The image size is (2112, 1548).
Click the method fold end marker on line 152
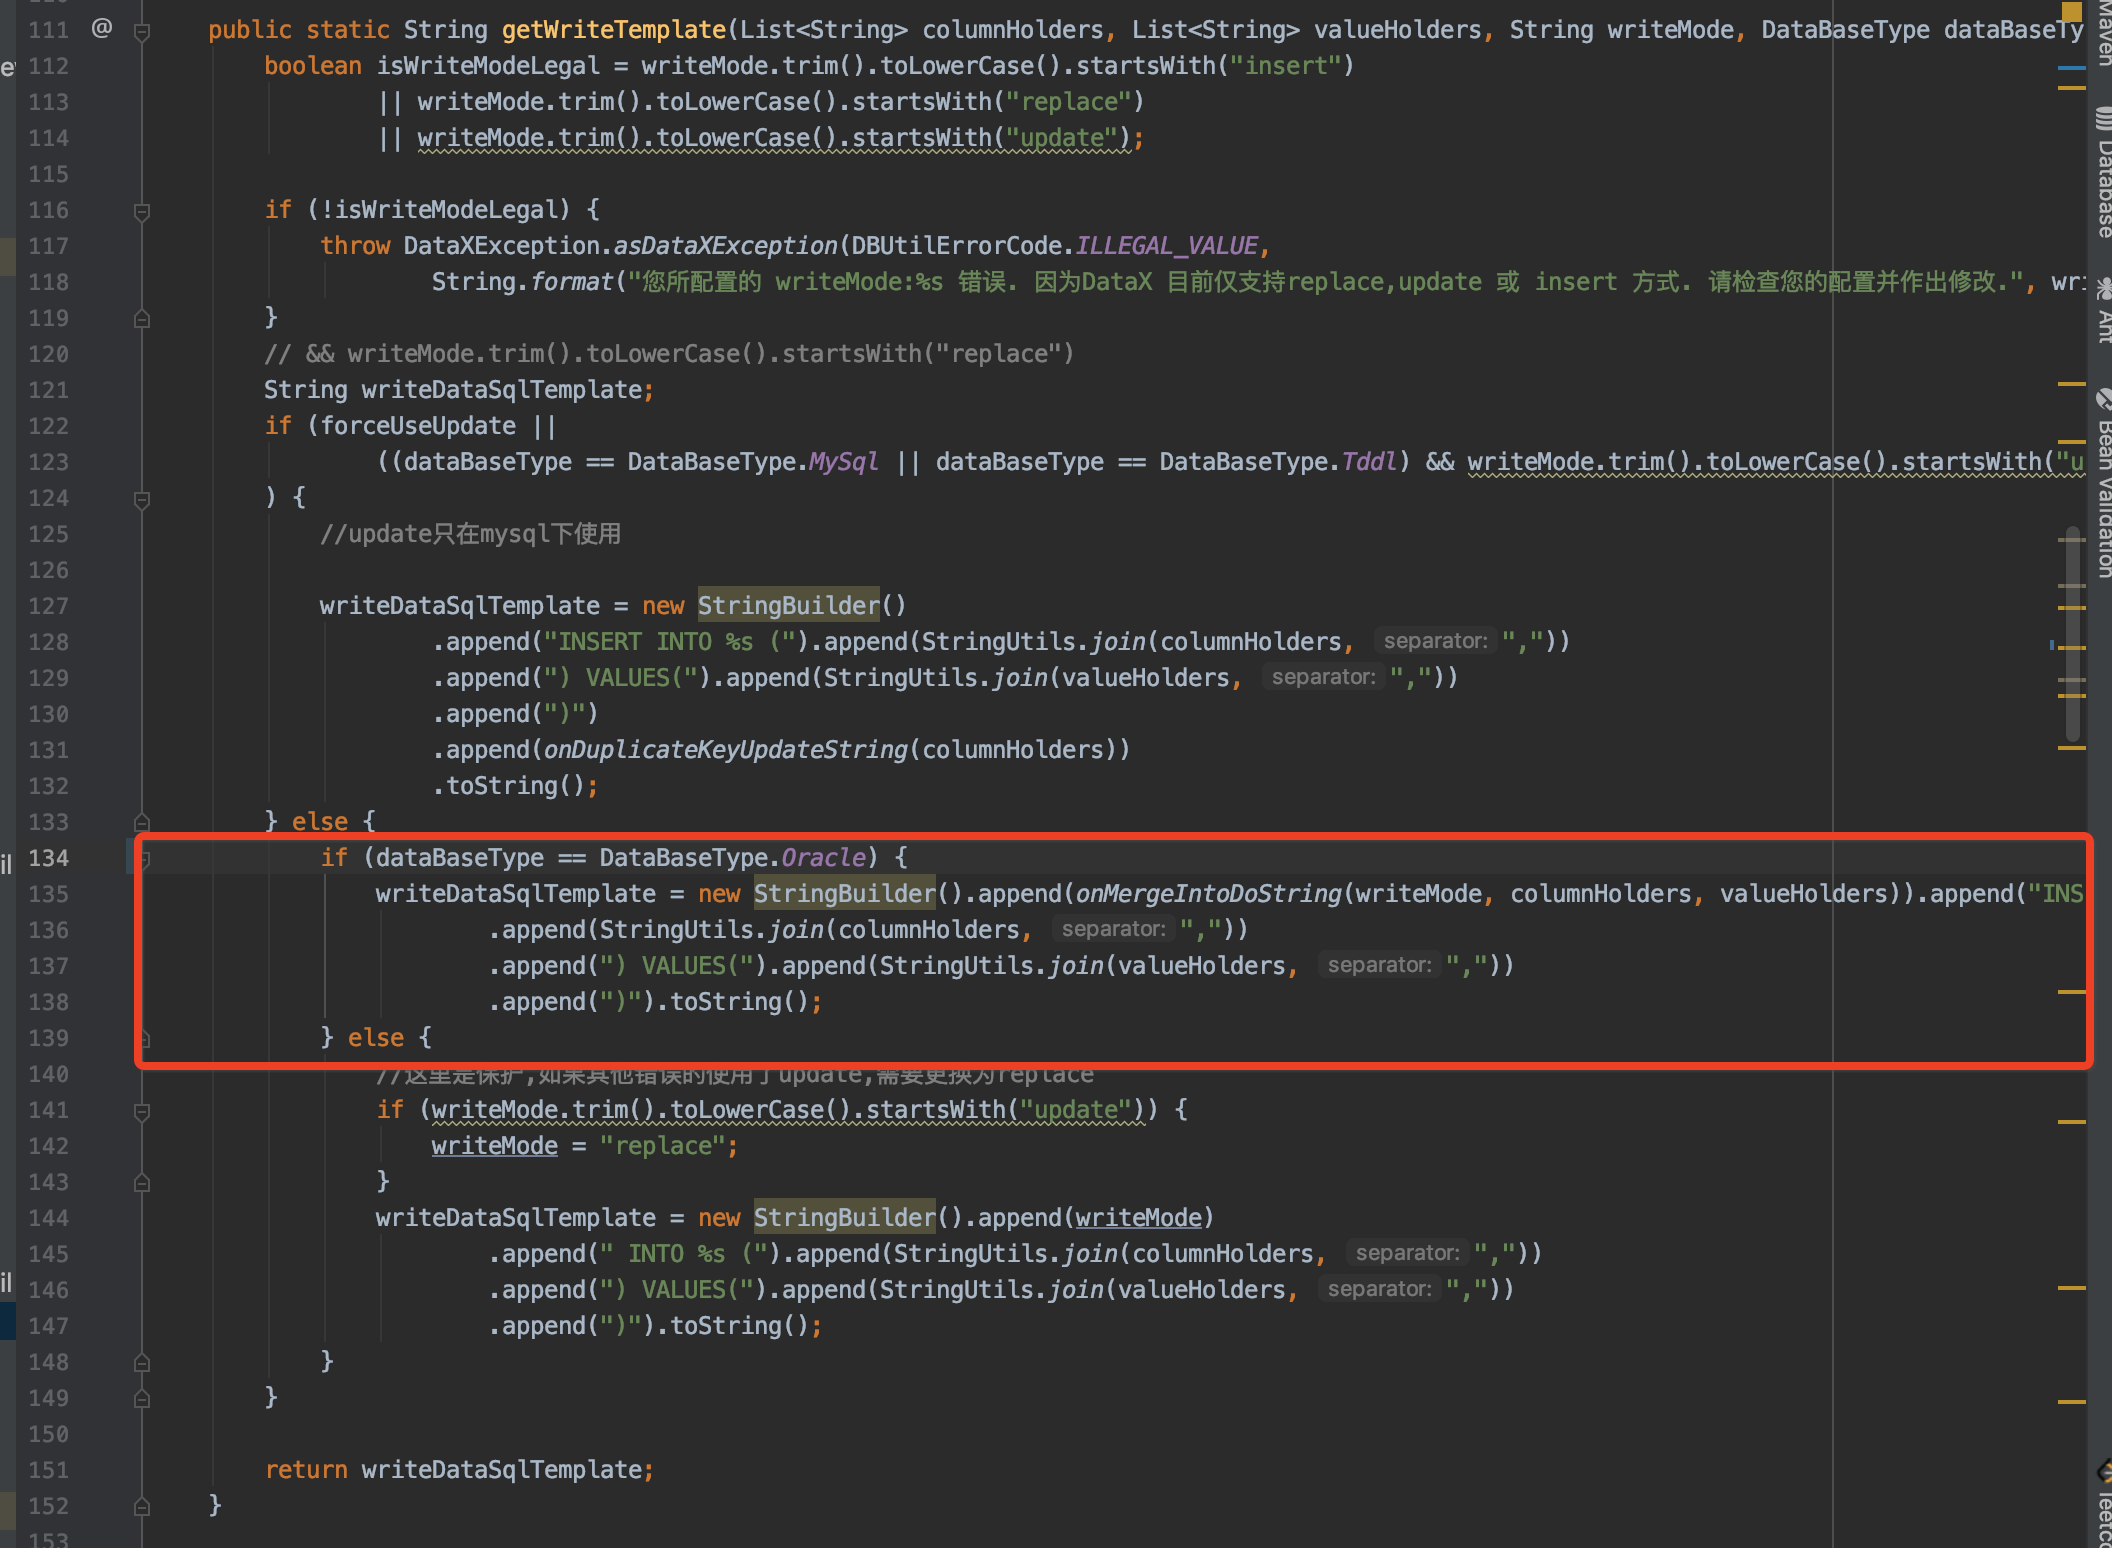pos(142,1507)
